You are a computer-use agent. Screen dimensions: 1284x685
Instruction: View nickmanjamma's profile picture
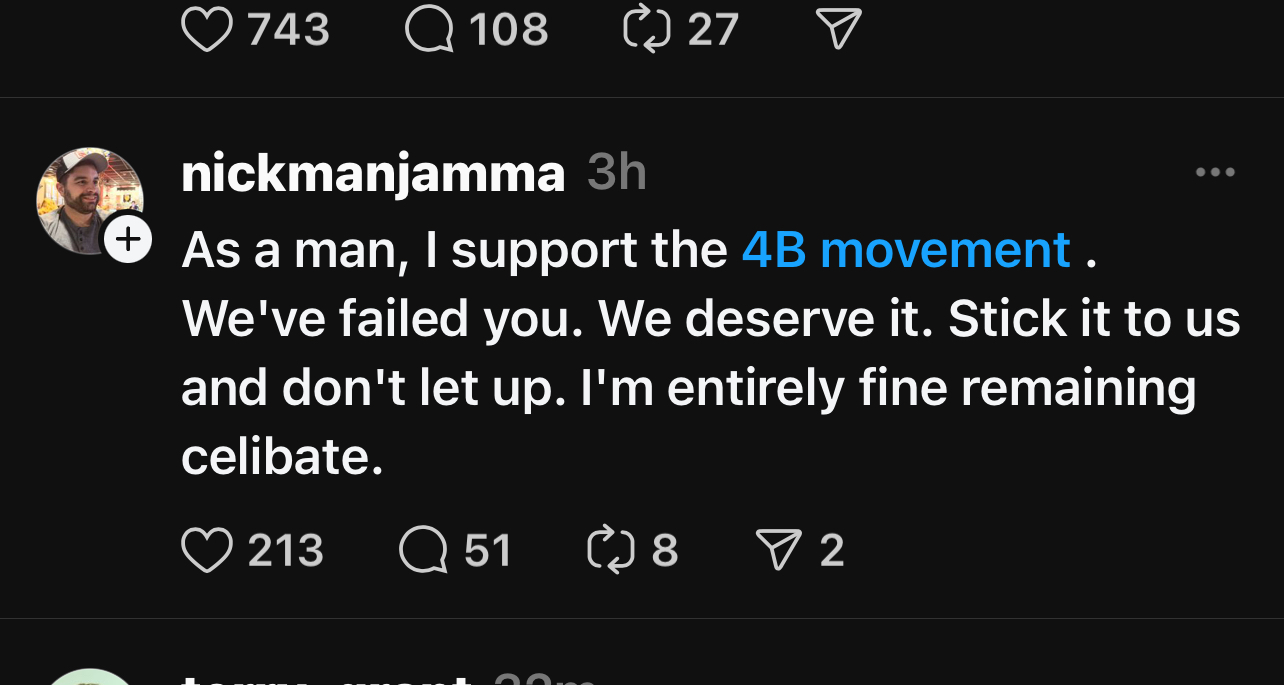click(x=86, y=198)
